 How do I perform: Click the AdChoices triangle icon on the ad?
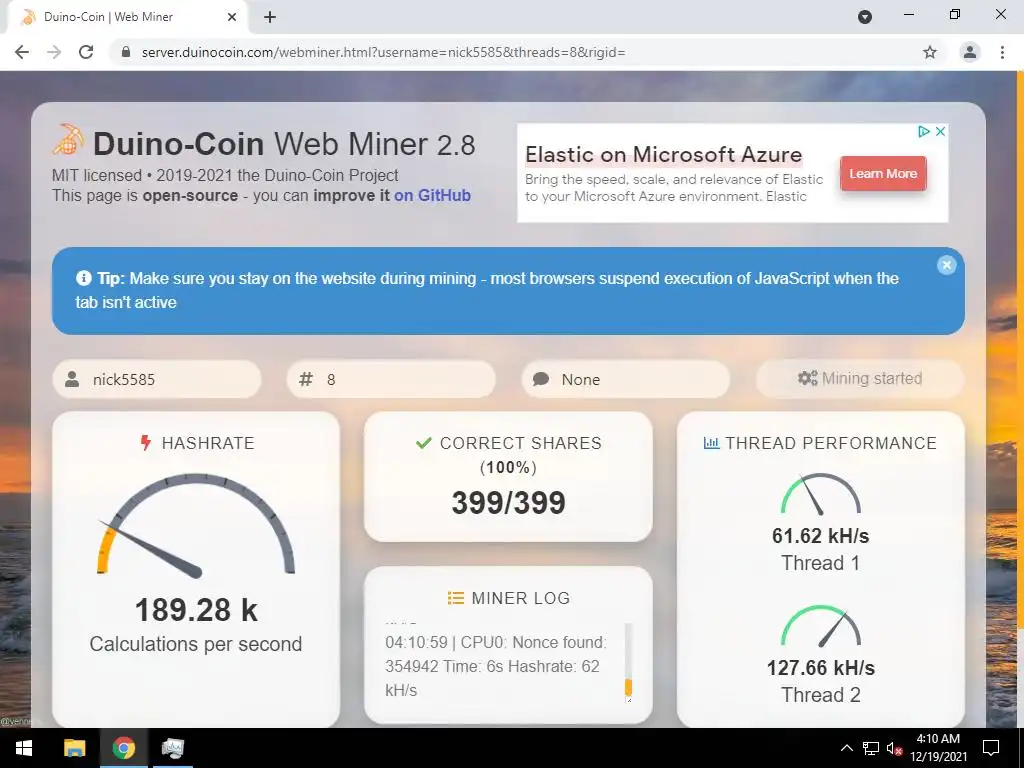pos(923,131)
